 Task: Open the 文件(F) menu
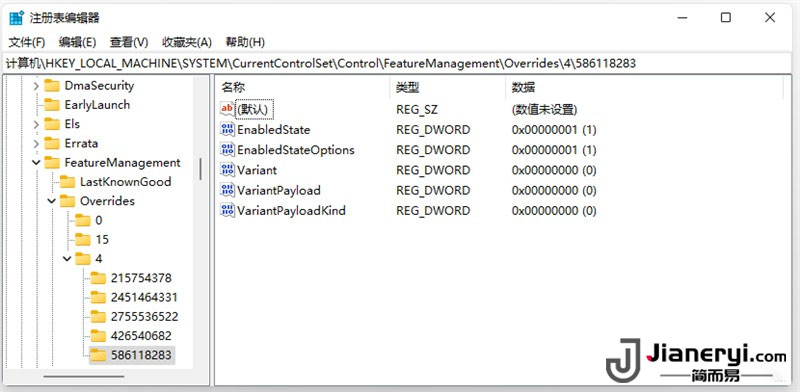pos(27,42)
